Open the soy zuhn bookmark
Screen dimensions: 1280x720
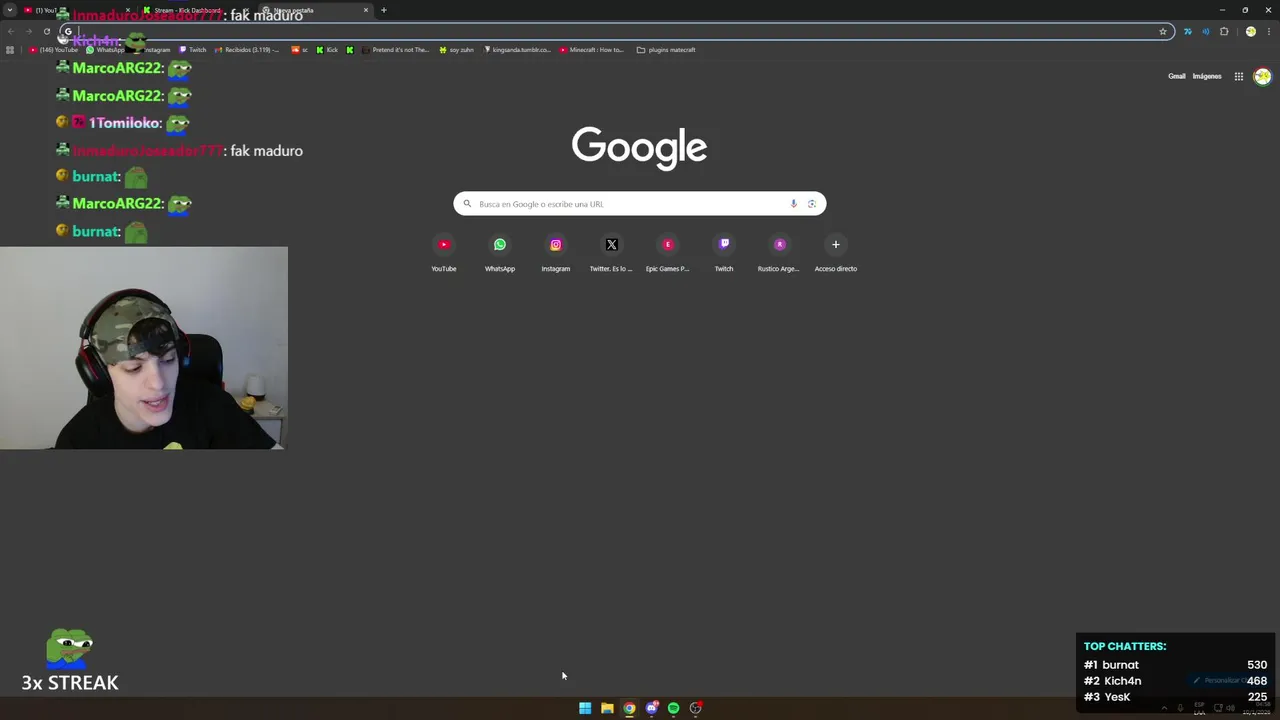tap(457, 50)
